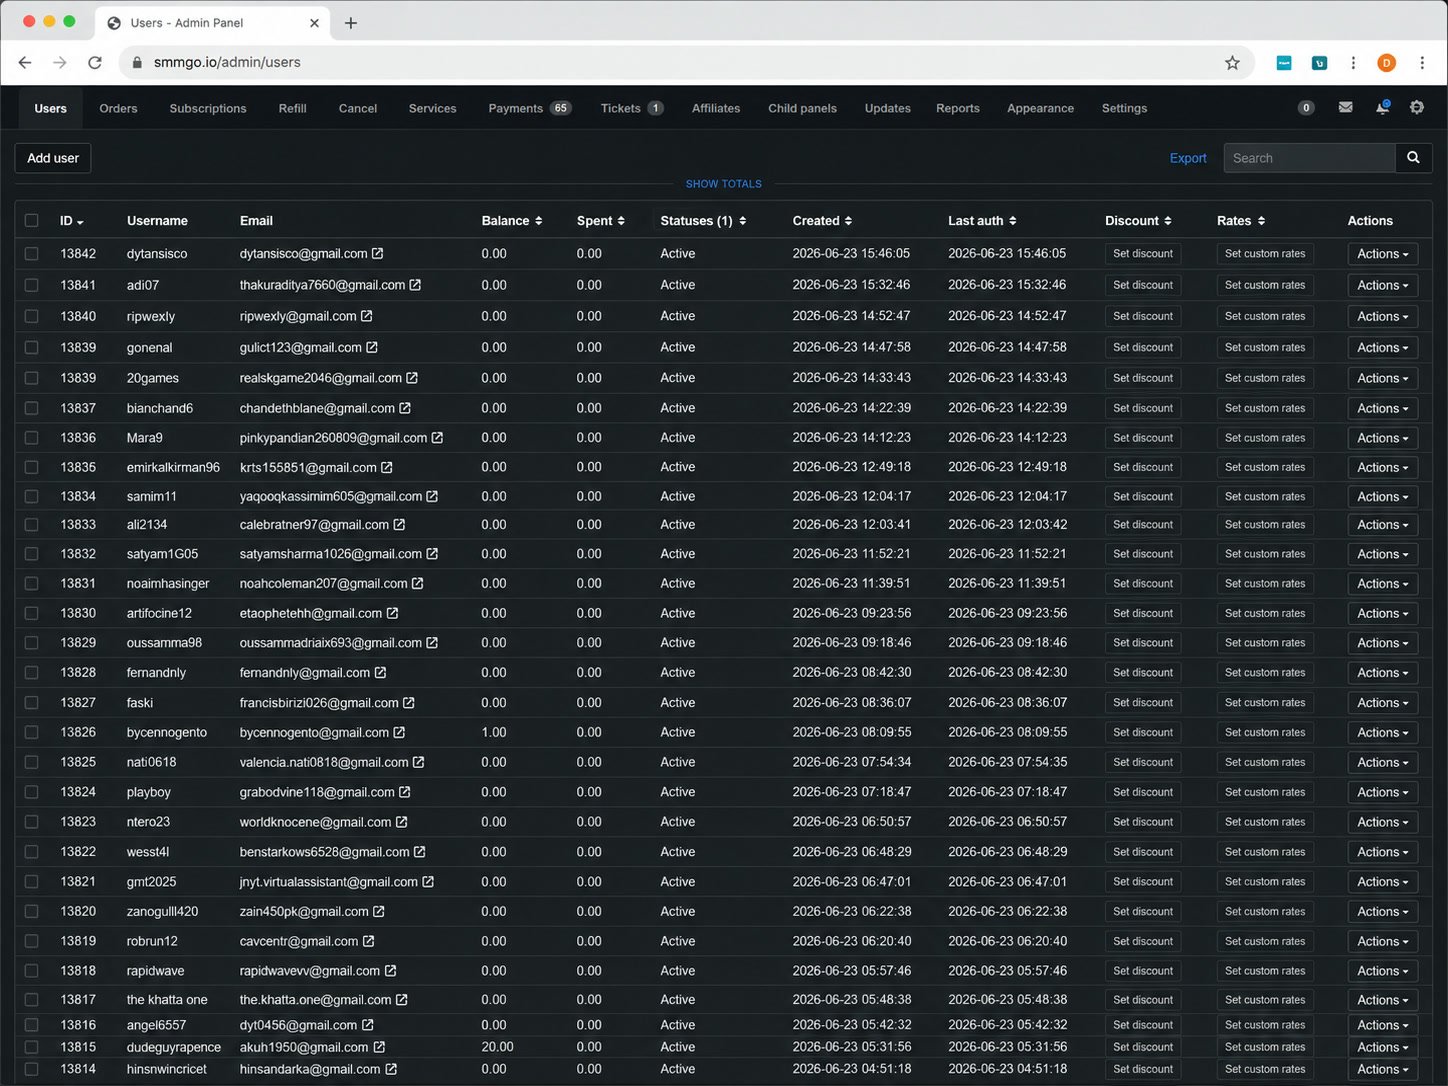The height and width of the screenshot is (1086, 1448).
Task: Set discount for user adi07
Action: pyautogui.click(x=1143, y=285)
